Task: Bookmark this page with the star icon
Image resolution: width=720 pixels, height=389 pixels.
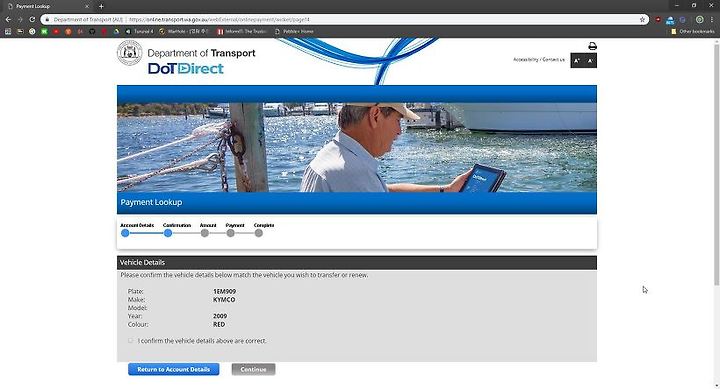Action: coord(642,19)
